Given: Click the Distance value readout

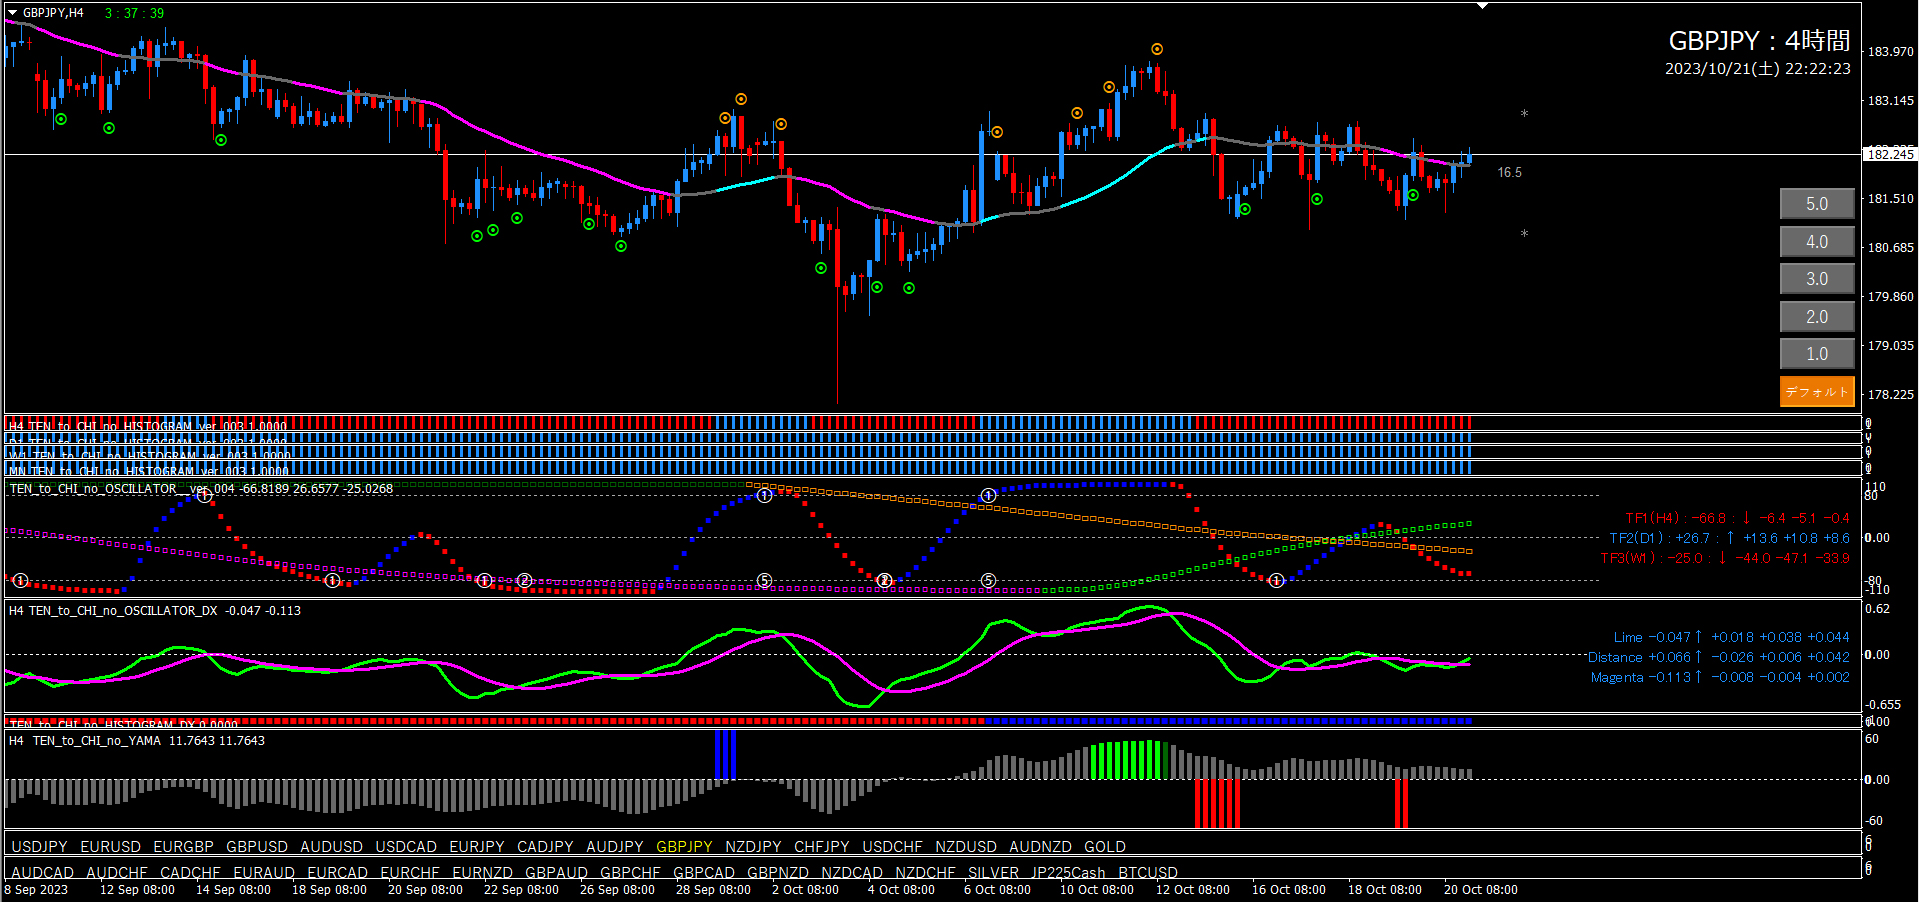Looking at the screenshot, I should point(1719,657).
